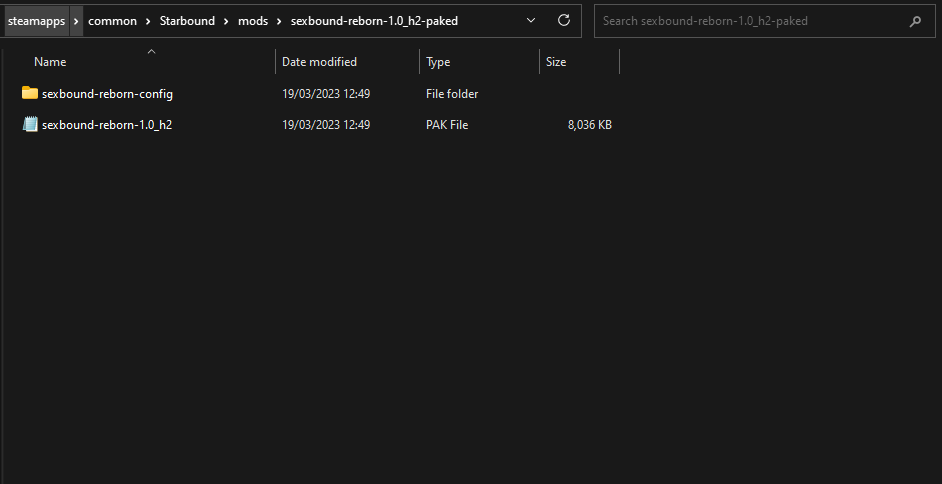Screen dimensions: 942x484
Task: Refresh the current folder view
Action: 564,20
